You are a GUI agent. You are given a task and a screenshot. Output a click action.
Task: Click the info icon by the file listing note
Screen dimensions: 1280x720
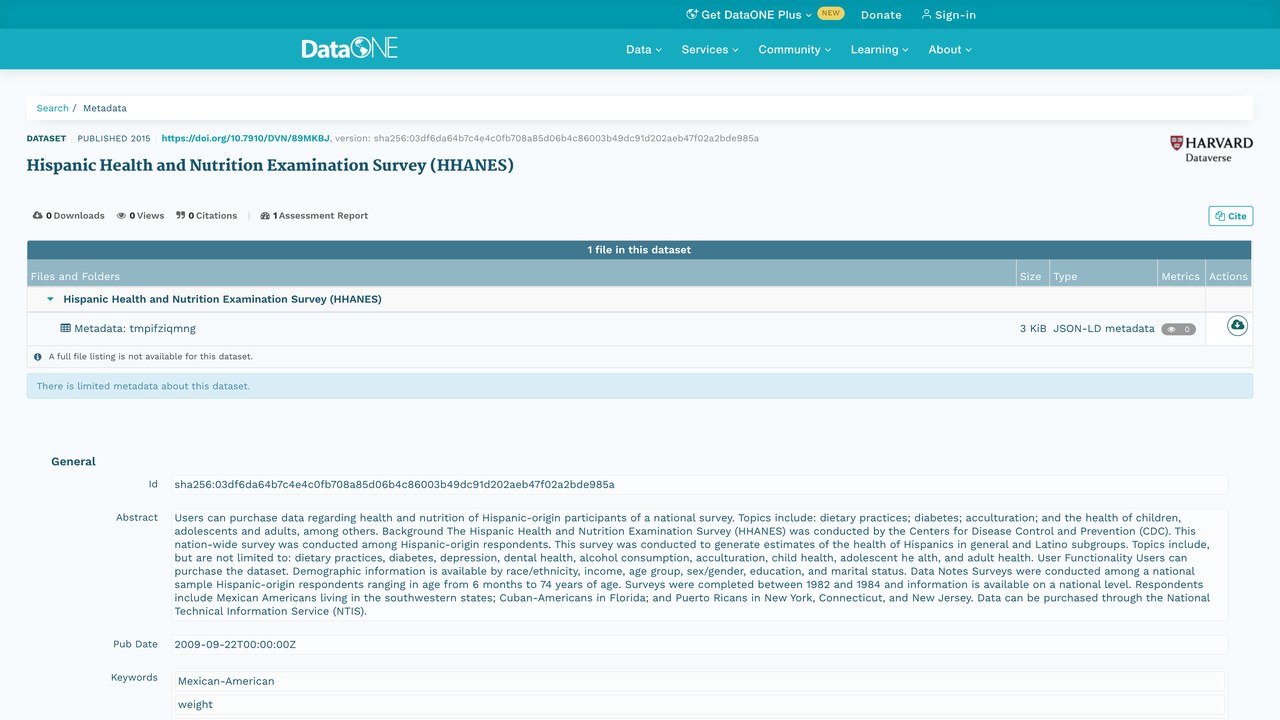(38, 356)
